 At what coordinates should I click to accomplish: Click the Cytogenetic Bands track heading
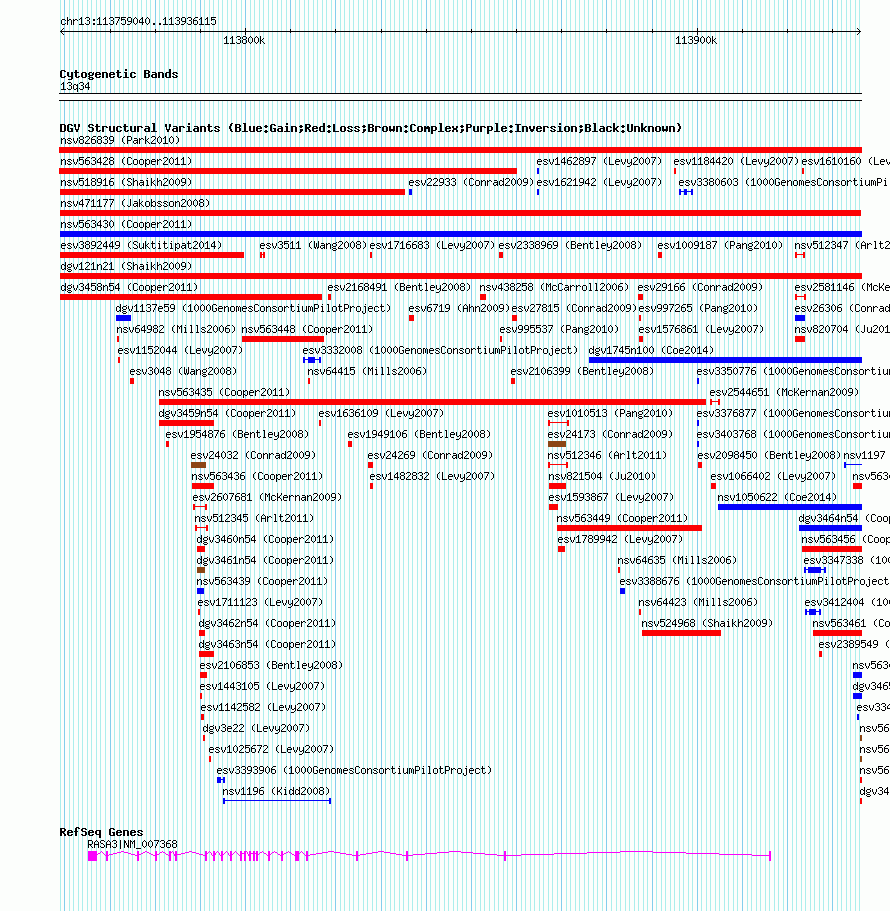tap(119, 74)
